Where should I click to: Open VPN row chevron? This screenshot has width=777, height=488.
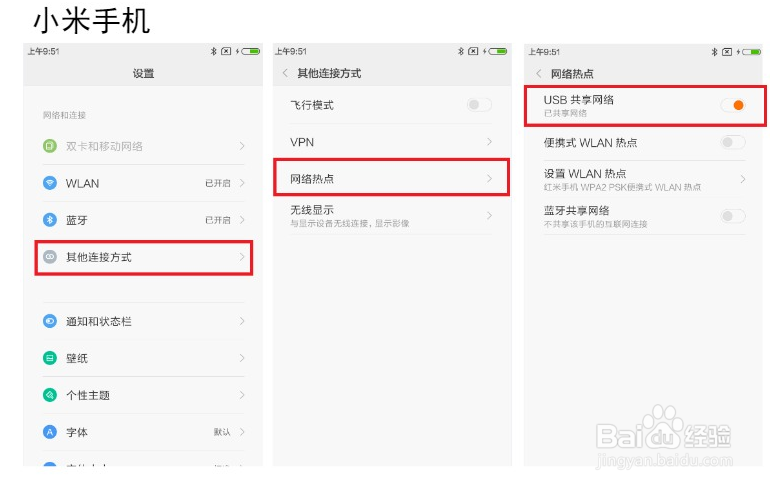click(x=489, y=142)
